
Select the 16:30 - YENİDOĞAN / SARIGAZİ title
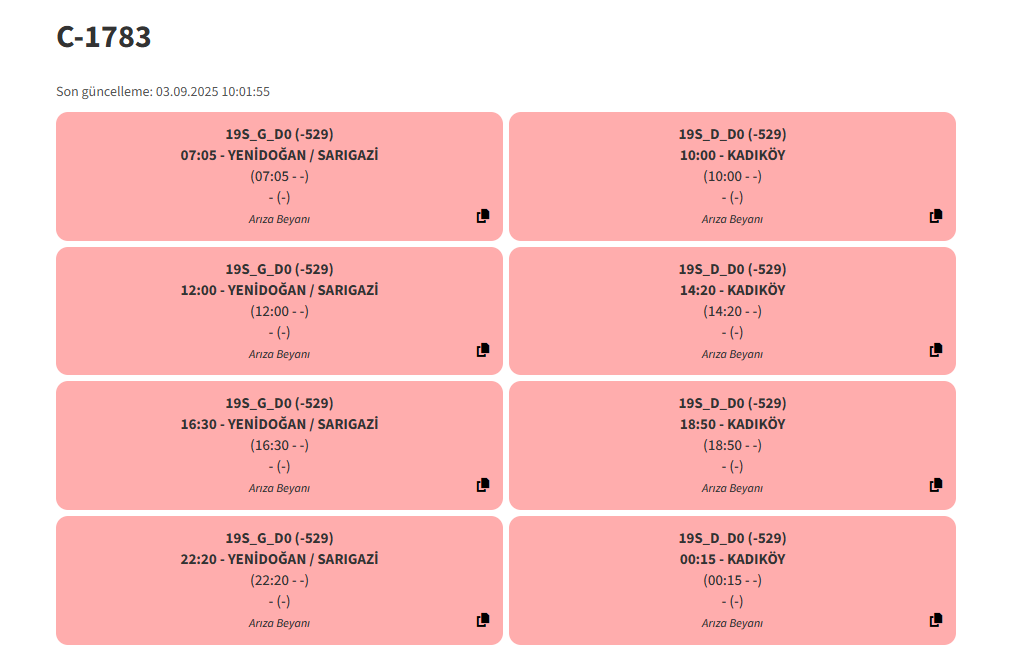click(279, 424)
